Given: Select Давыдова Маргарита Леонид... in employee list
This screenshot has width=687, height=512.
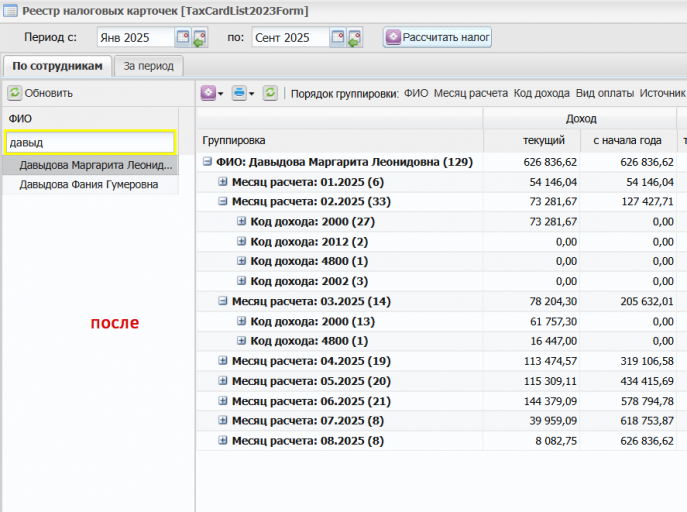Looking at the screenshot, I should [90, 165].
